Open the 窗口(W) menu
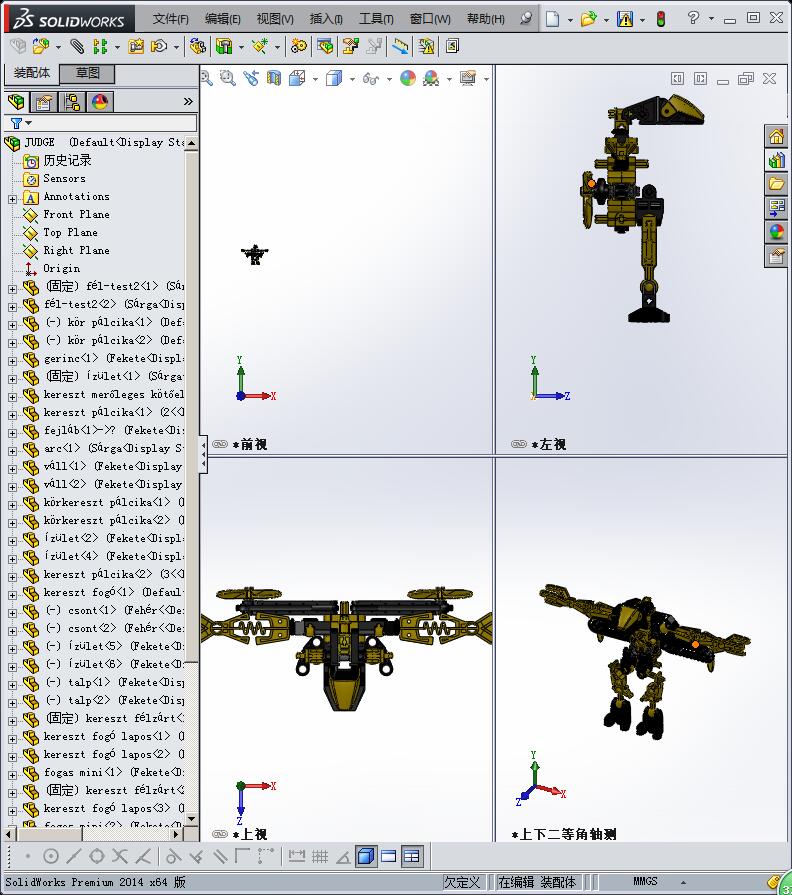 coord(430,19)
